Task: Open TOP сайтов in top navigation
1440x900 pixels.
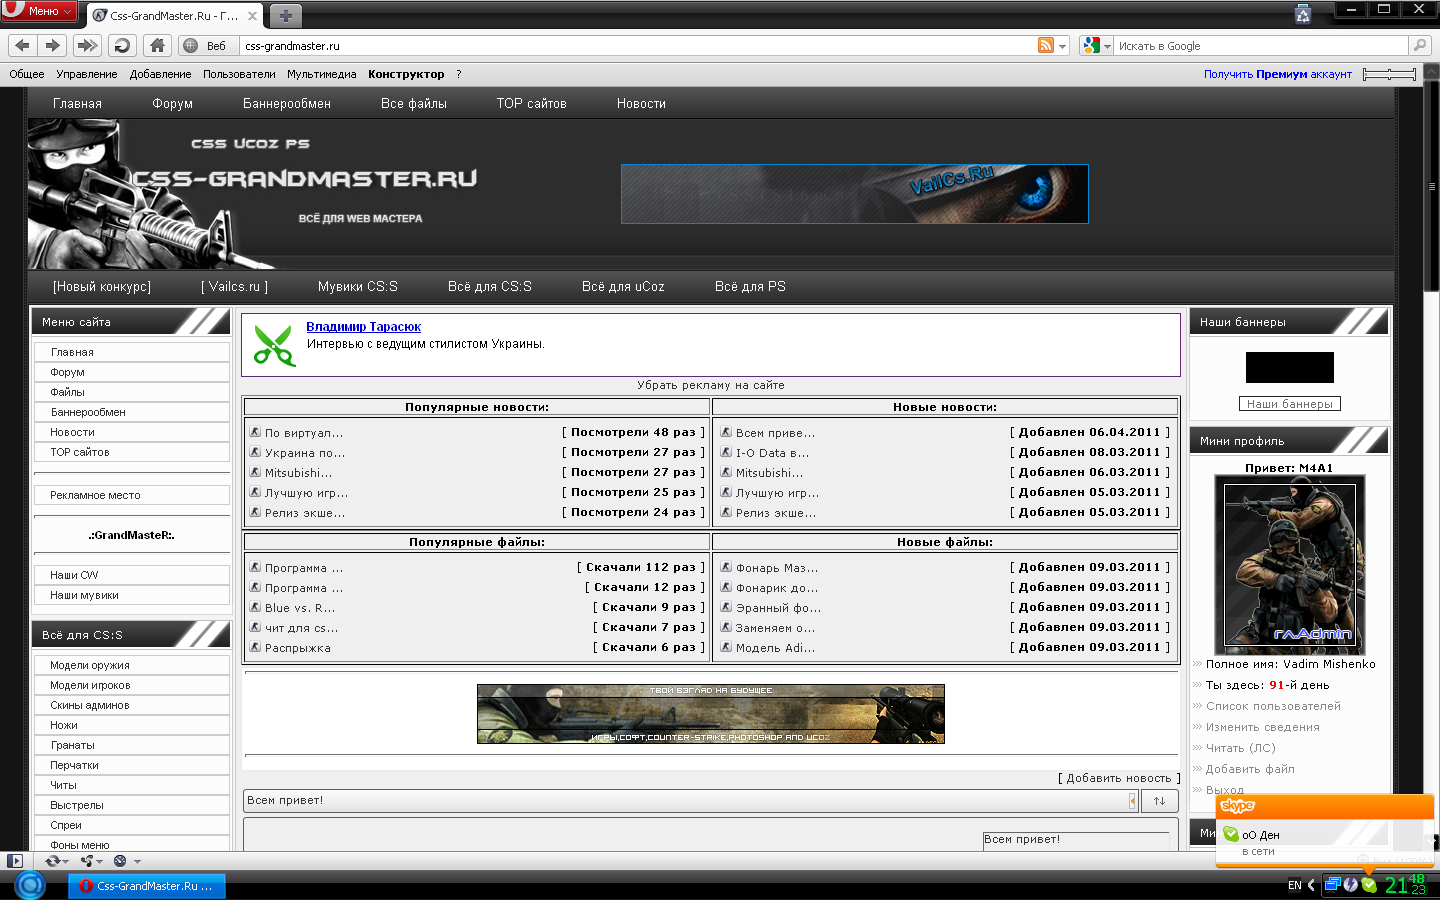Action: (532, 103)
